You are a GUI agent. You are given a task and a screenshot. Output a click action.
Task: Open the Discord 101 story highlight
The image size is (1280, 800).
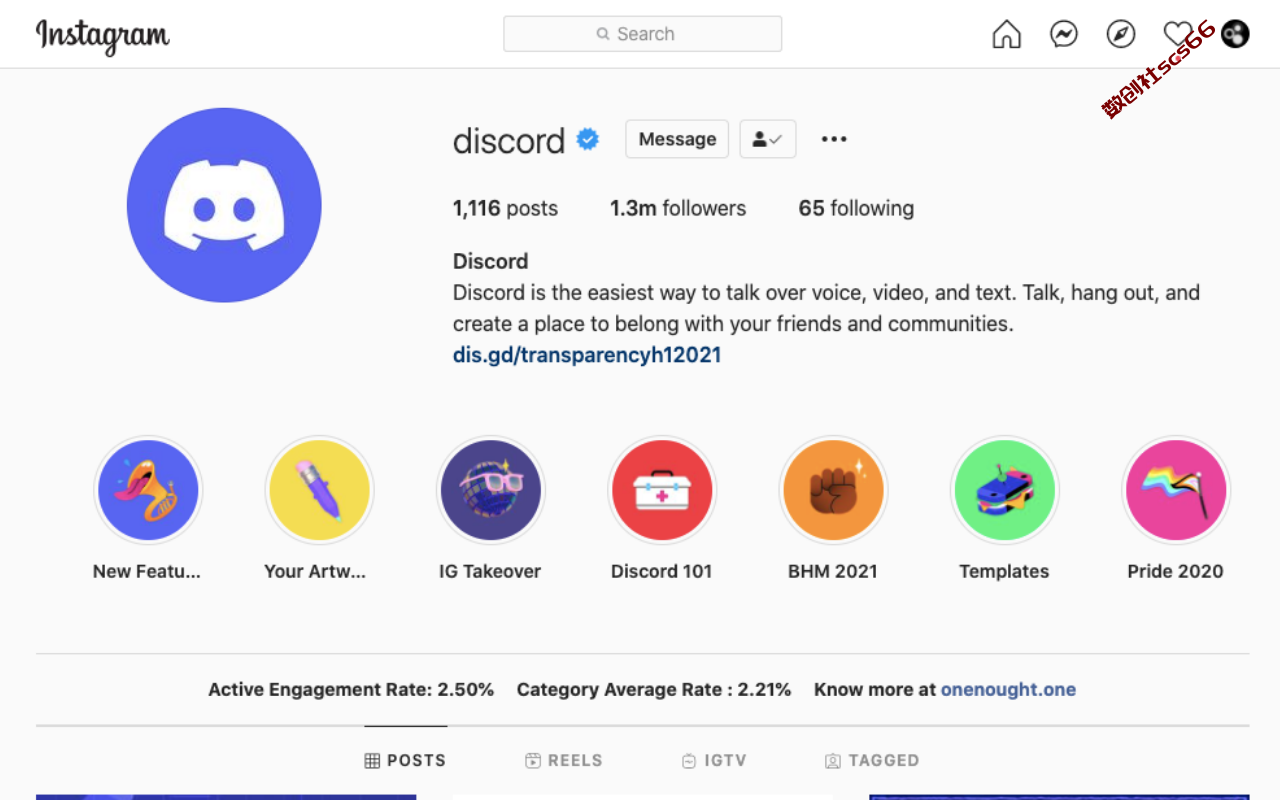pyautogui.click(x=662, y=490)
